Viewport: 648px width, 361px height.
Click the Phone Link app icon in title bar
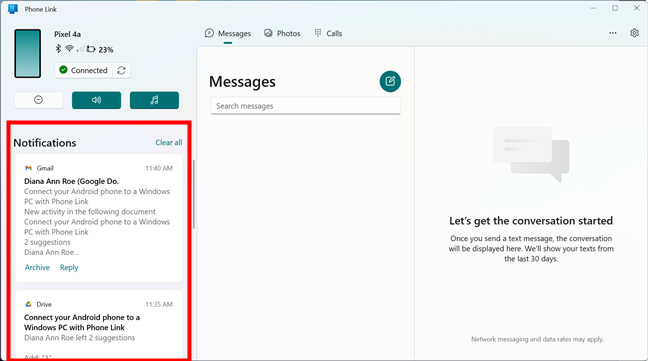pos(13,9)
